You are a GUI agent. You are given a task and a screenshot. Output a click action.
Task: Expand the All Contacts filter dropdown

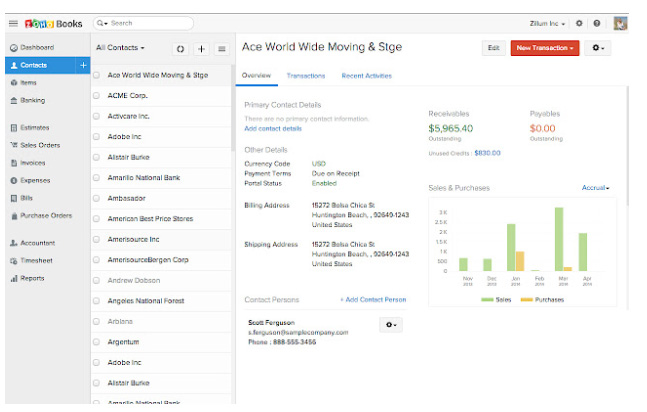[120, 48]
